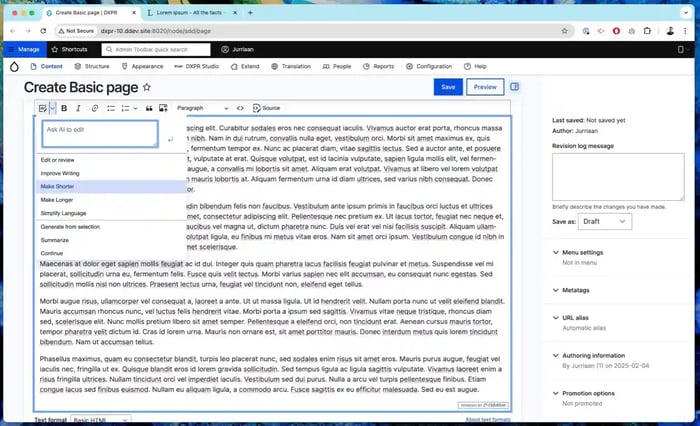Open the Manage toolbar menu
The height and width of the screenshot is (426, 700).
pos(25,49)
